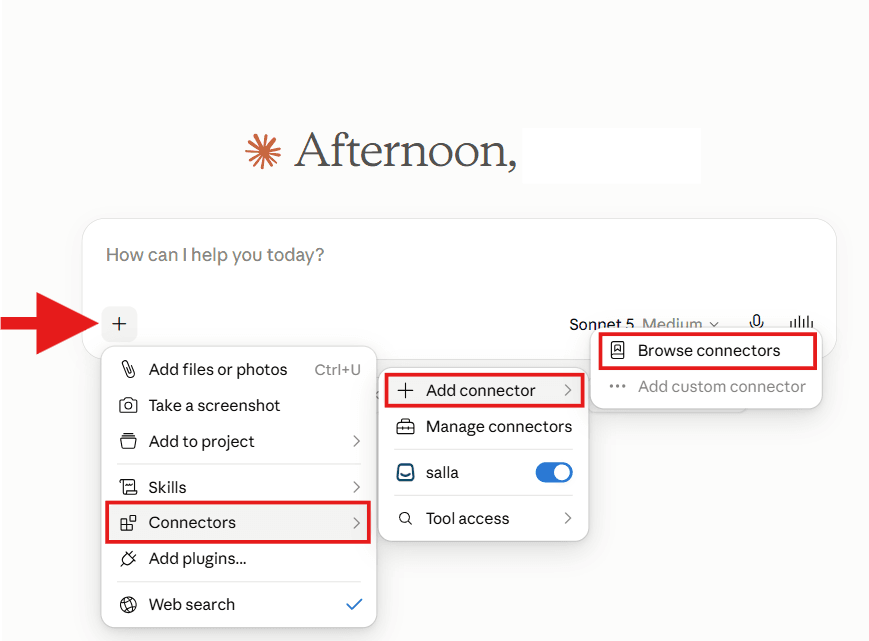Open voice mode waveform icon
This screenshot has height=641, width=869.
click(x=801, y=322)
